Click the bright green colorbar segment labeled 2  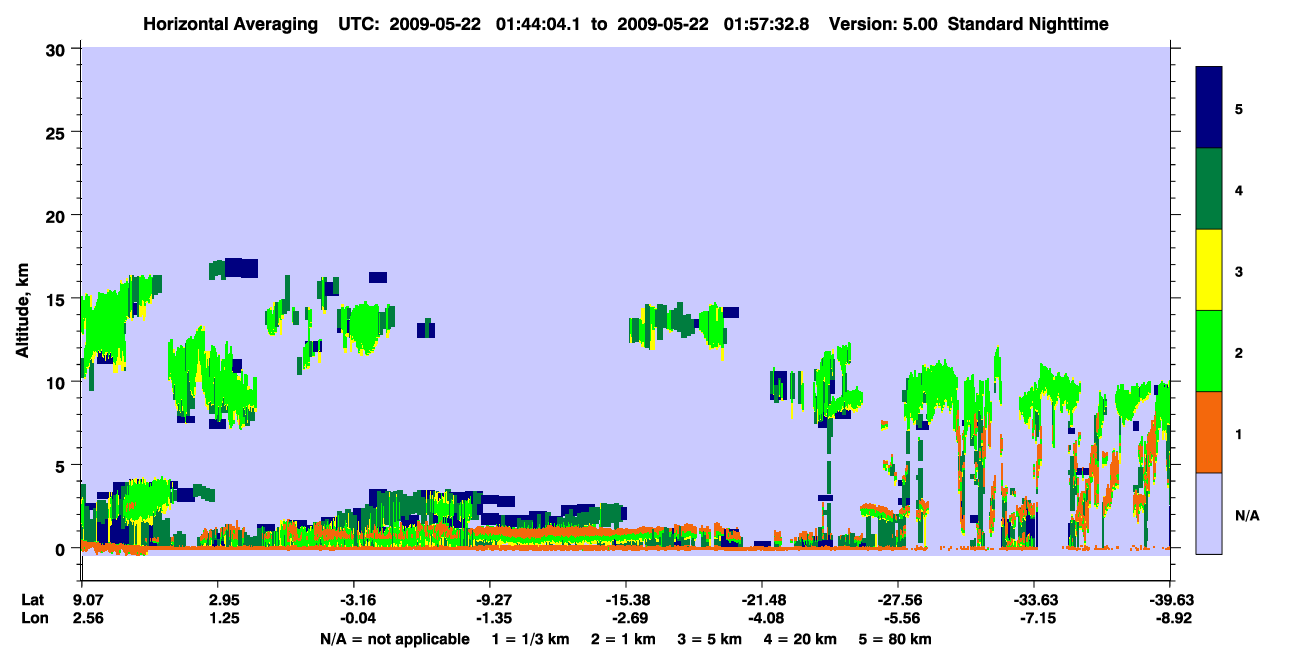(1209, 351)
